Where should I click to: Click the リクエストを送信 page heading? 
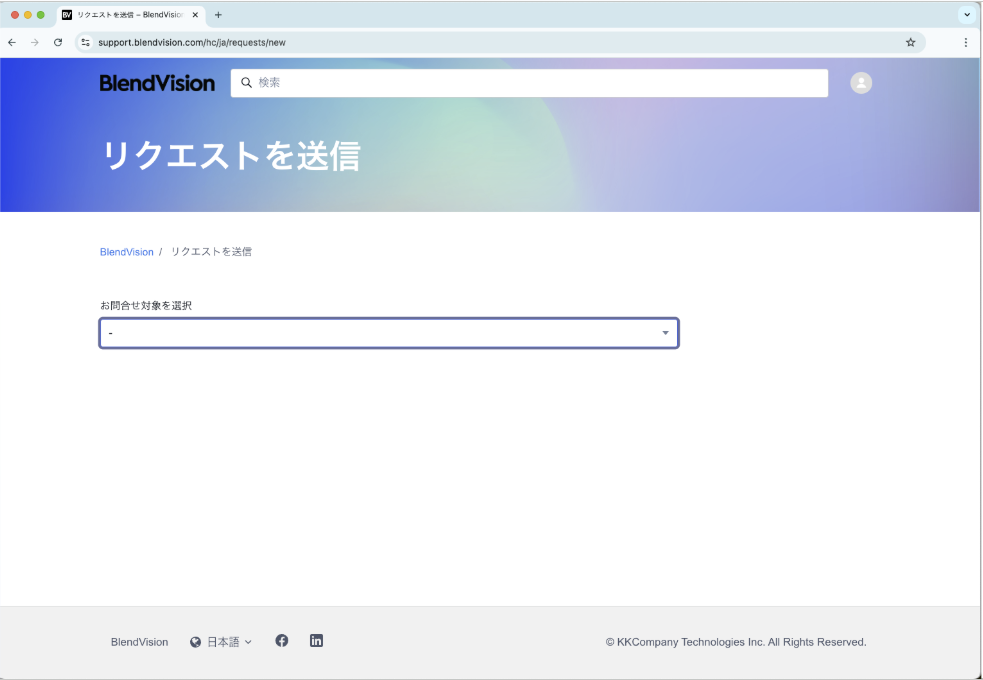pos(231,156)
